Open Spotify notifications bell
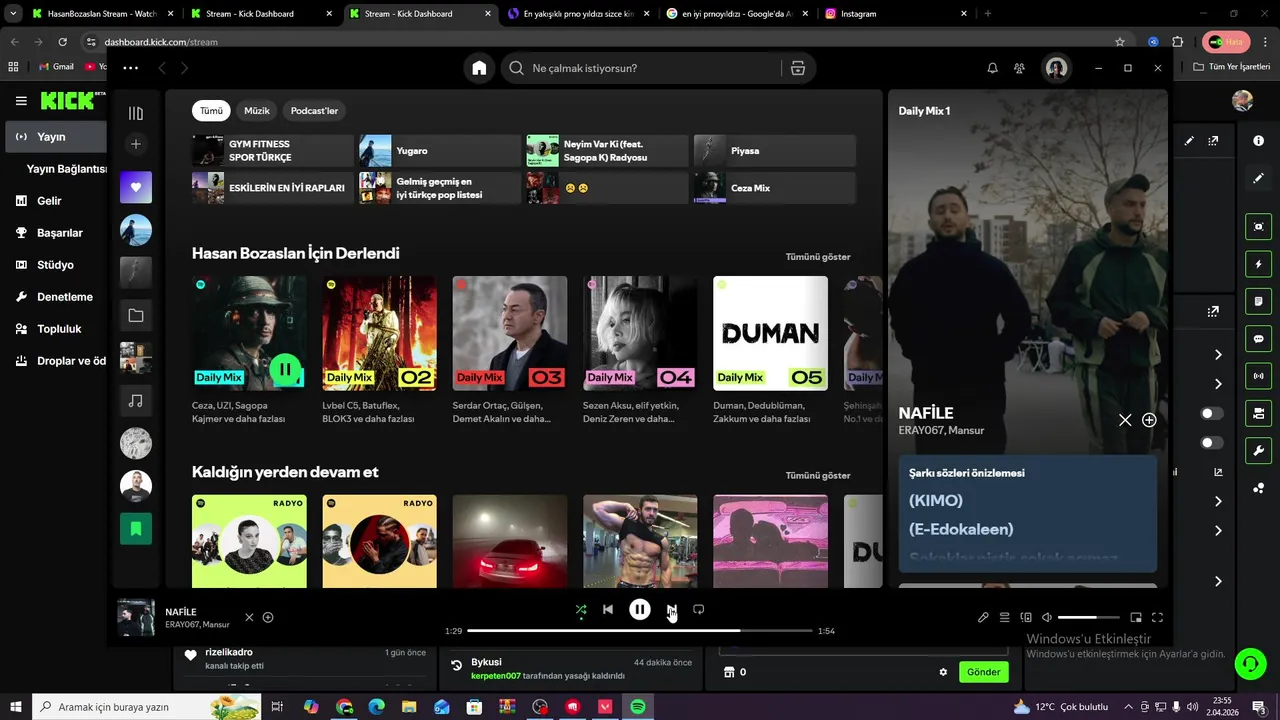 point(992,68)
